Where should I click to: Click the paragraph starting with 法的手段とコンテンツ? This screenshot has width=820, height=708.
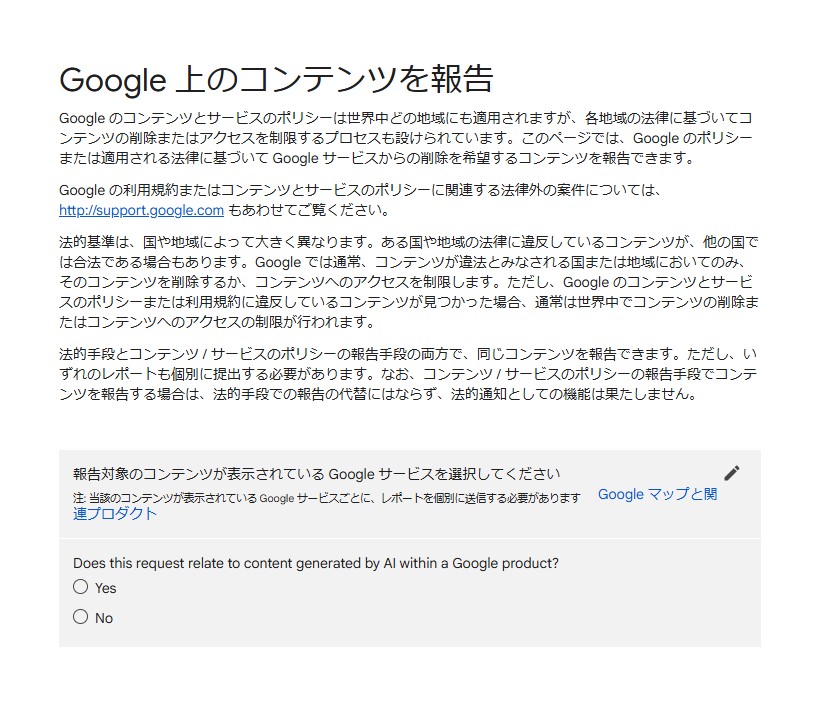[408, 374]
